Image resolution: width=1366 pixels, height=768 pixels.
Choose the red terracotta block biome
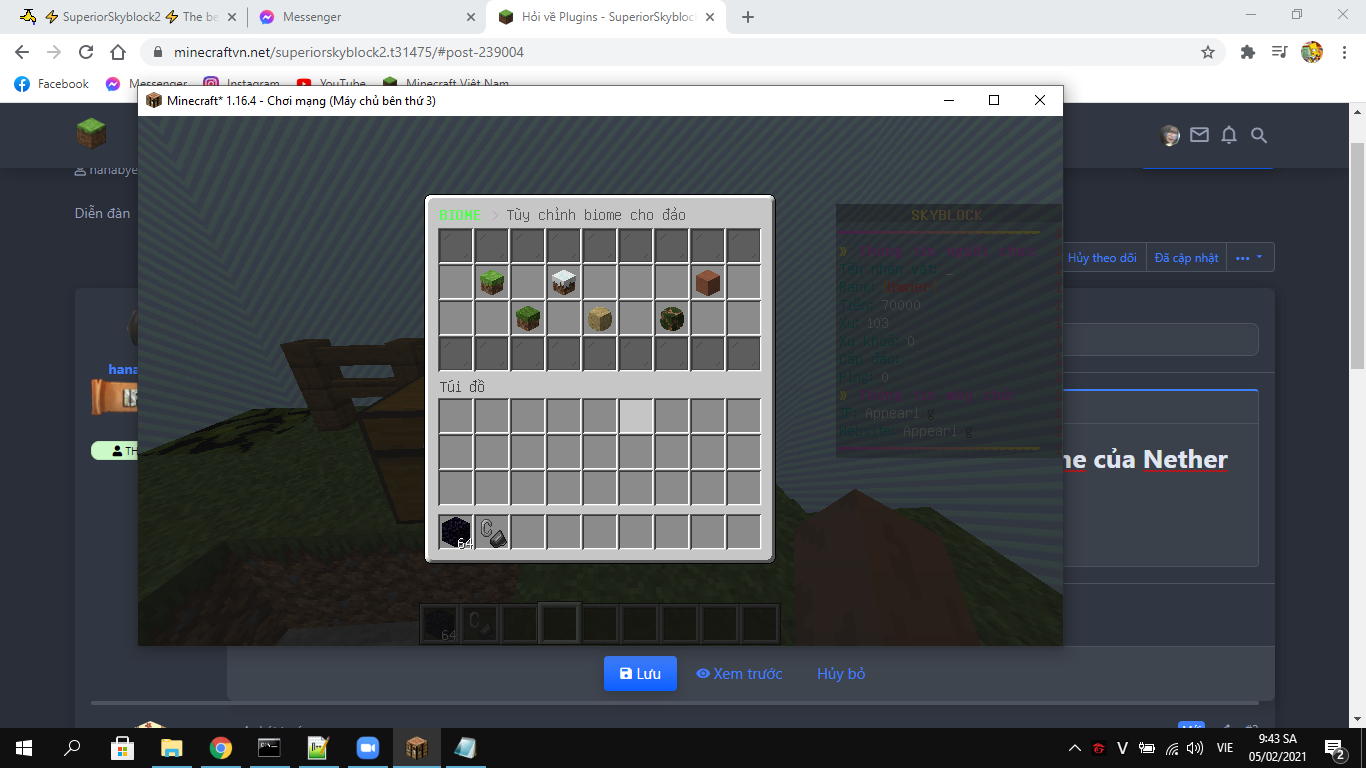point(708,282)
